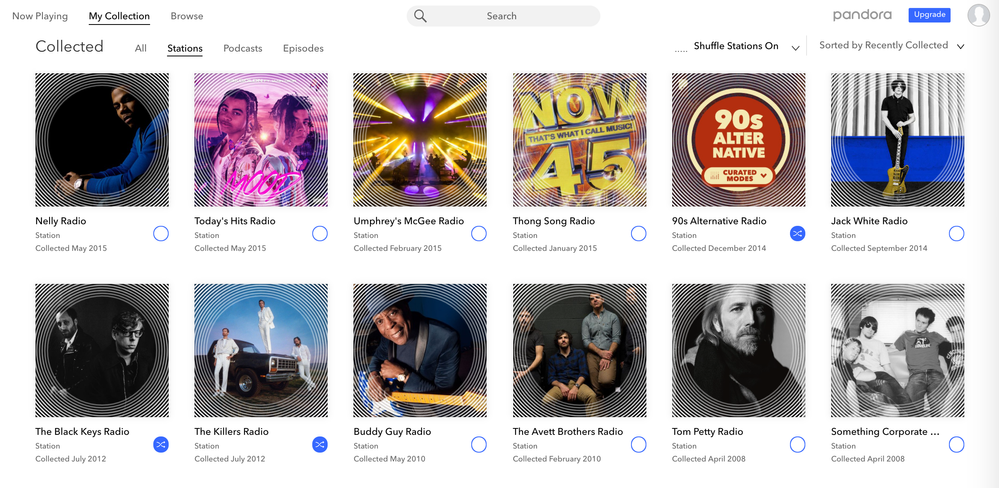Viewport: 999px width, 488px height.
Task: Click shuffle icon on The Black Keys Radio
Action: (x=161, y=444)
